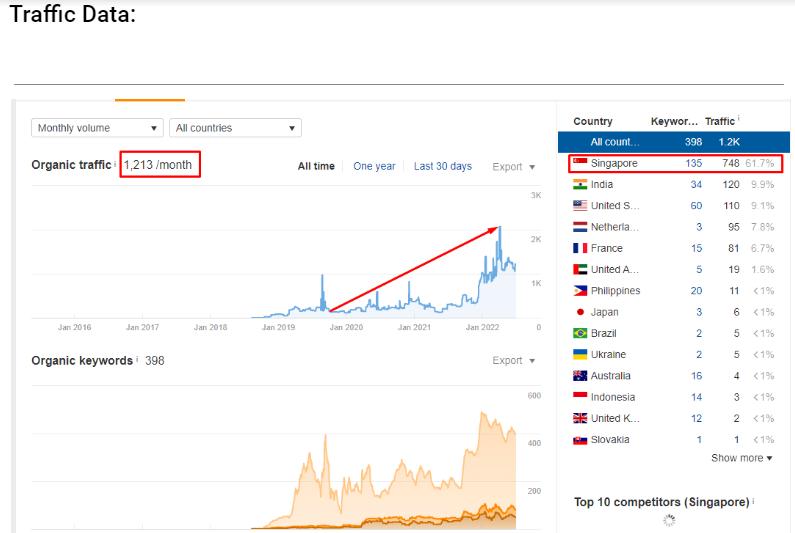Select the All countries table row

pos(664,142)
